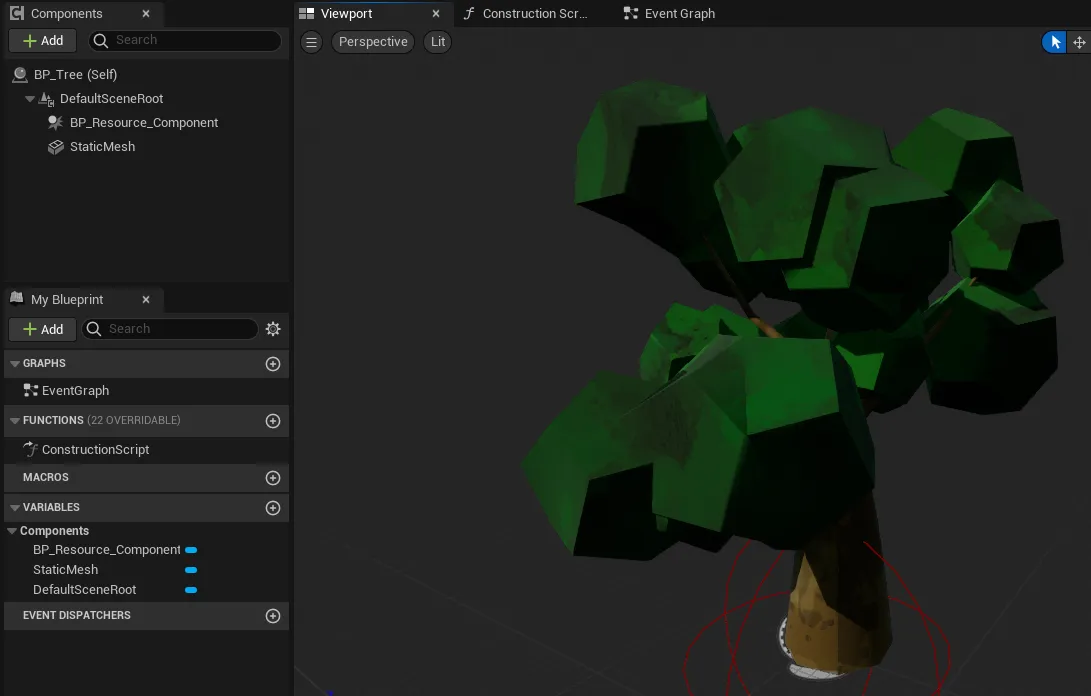Click the Event Graph tab icon
This screenshot has height=696, width=1091.
[x=630, y=13]
